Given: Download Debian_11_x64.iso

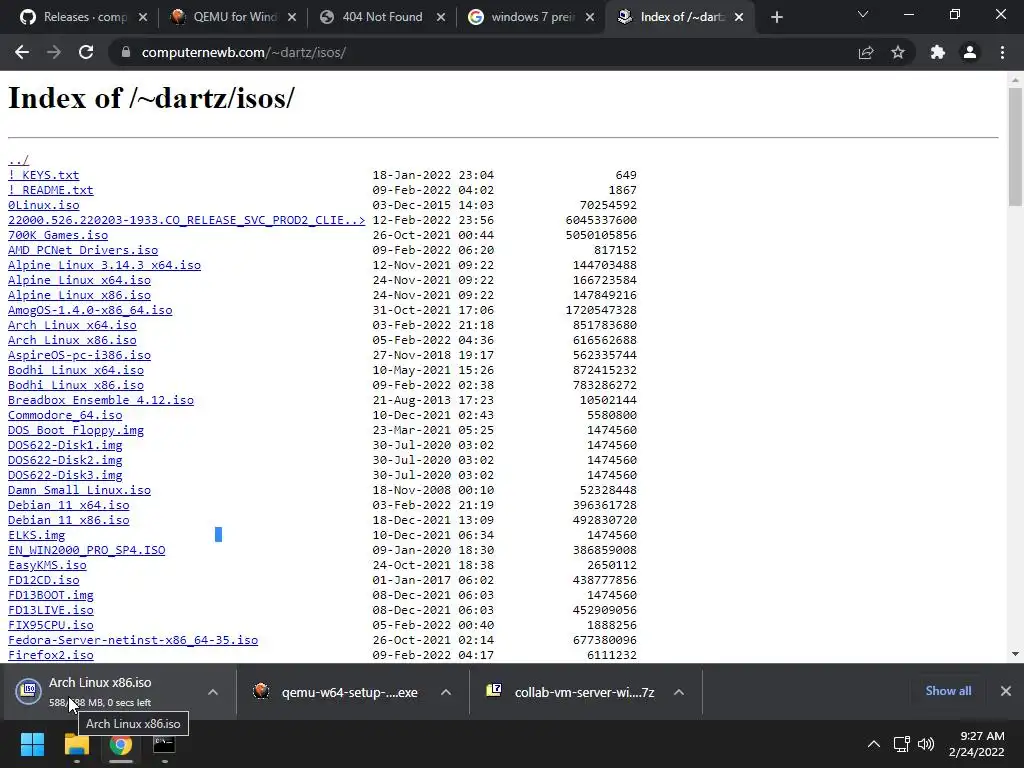Looking at the screenshot, I should (x=68, y=505).
